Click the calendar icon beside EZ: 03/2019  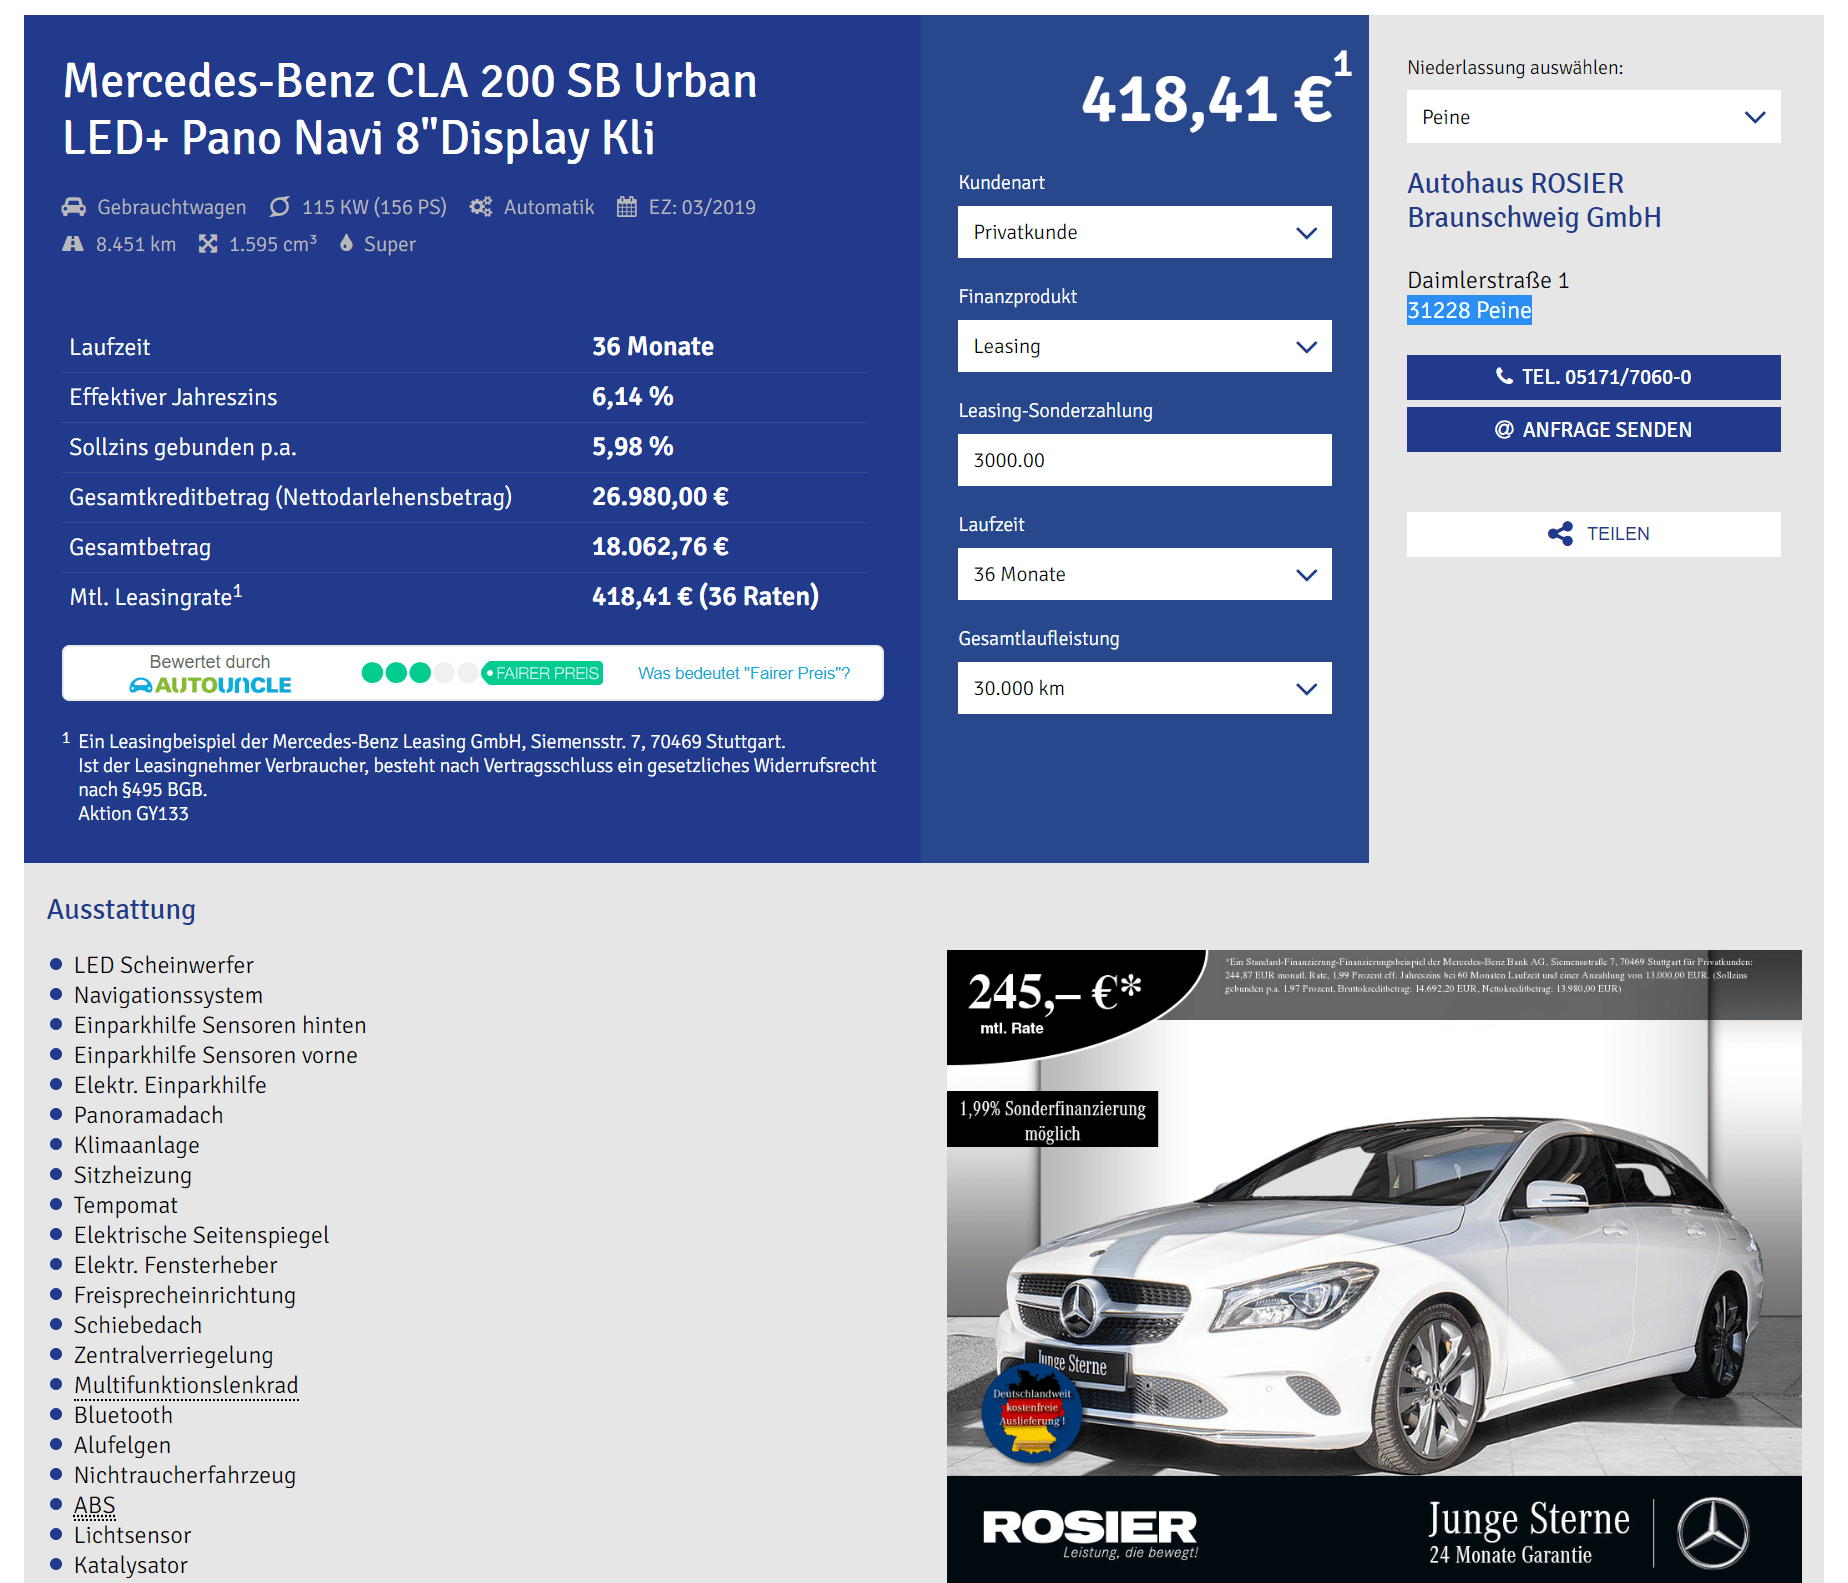[627, 207]
